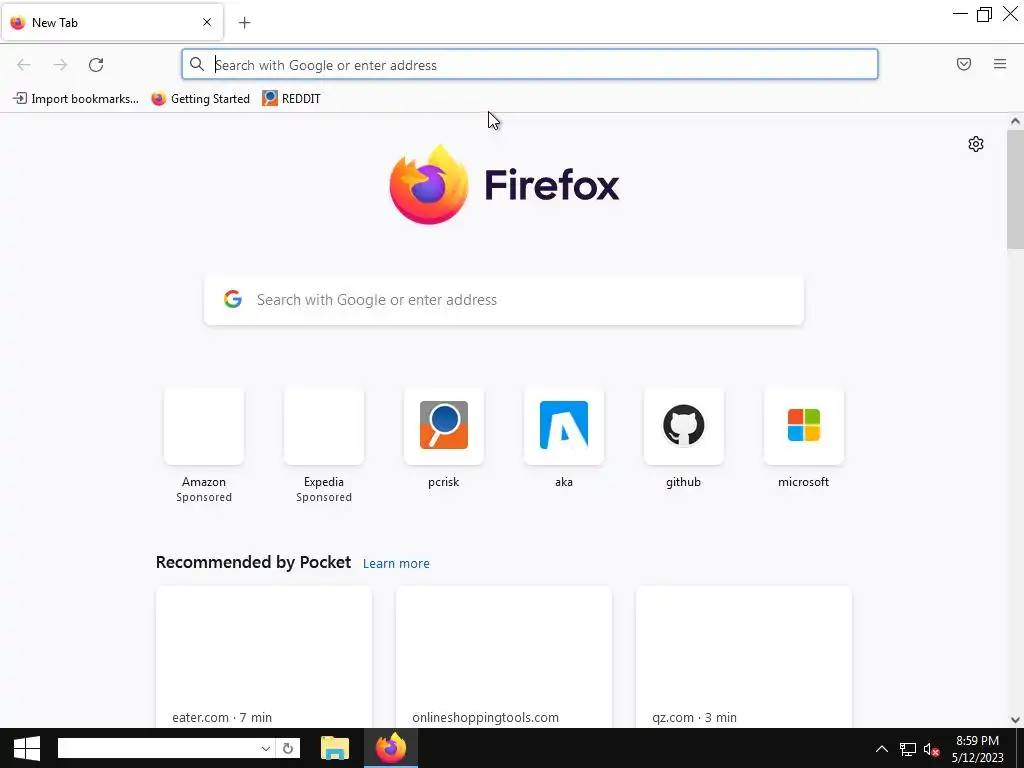Close the New Tab tab
This screenshot has width=1024, height=768.
click(207, 22)
